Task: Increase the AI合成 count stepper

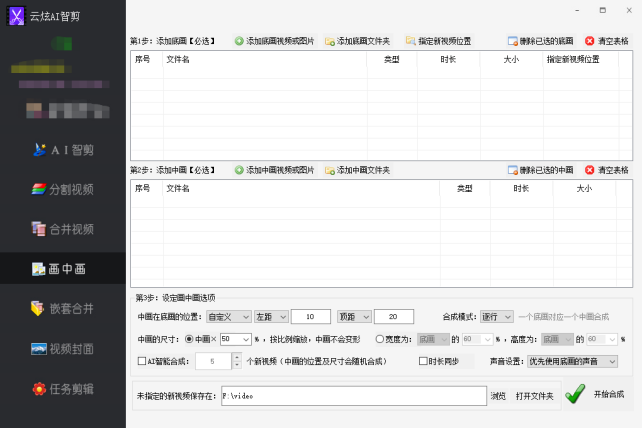Action: coord(237,358)
